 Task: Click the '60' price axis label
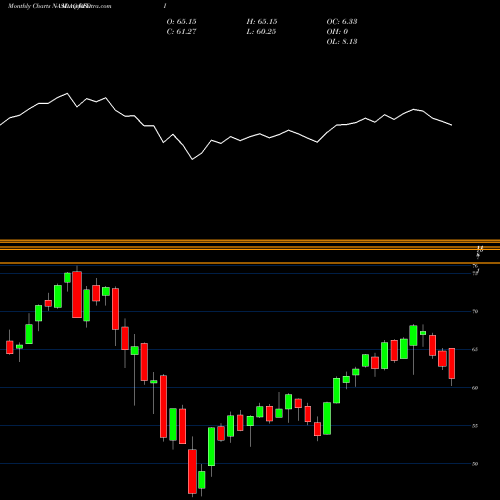475,388
